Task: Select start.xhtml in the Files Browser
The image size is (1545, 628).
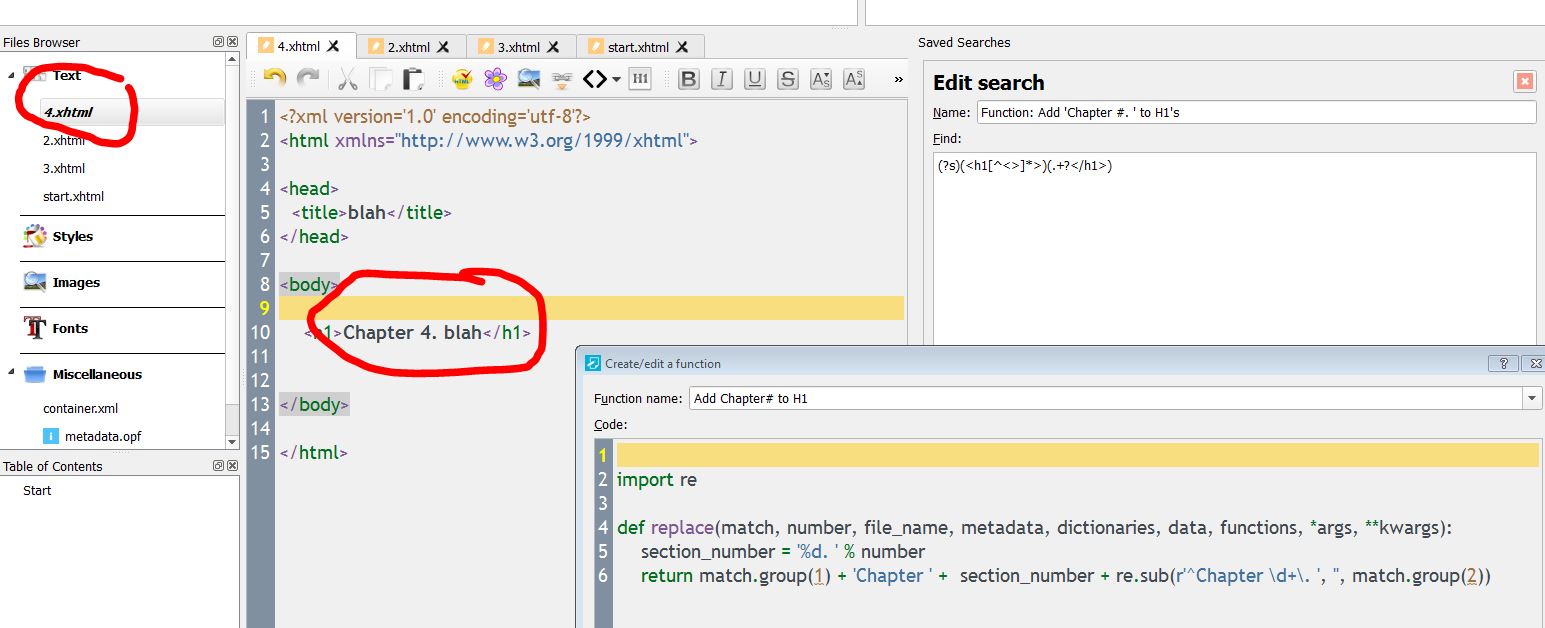Action: click(x=73, y=196)
